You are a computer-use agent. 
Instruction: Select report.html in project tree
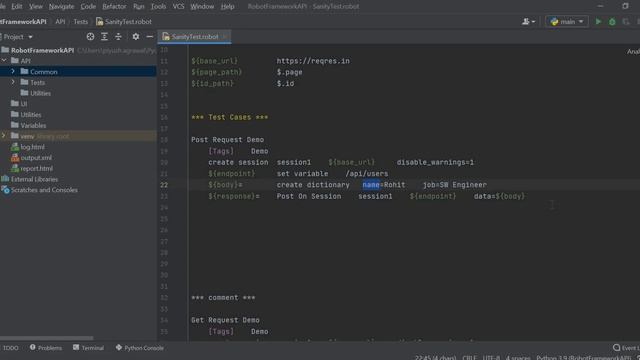(x=36, y=168)
